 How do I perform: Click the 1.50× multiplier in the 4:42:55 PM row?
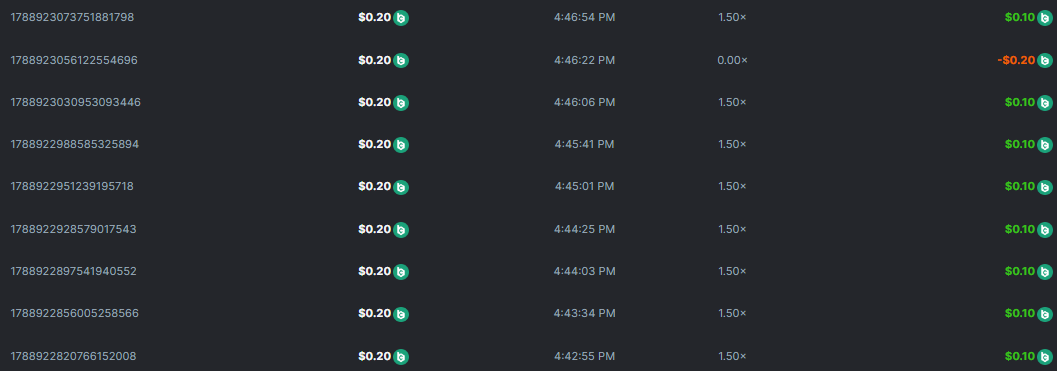(x=733, y=355)
